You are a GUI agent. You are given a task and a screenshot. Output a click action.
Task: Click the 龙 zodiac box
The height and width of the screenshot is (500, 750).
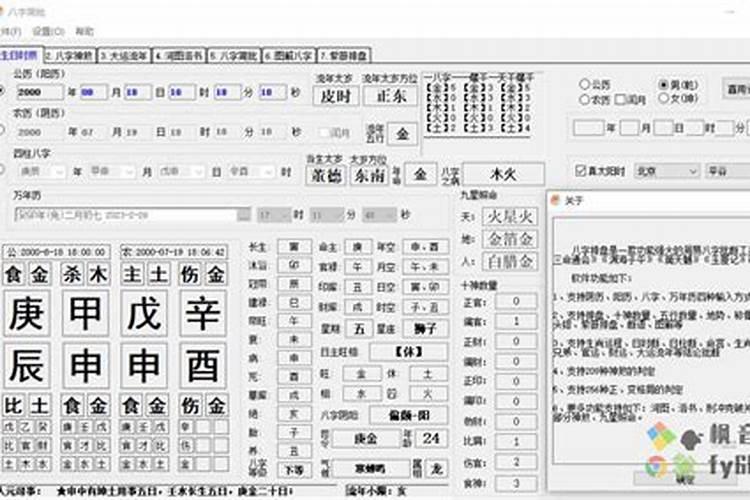(436, 469)
